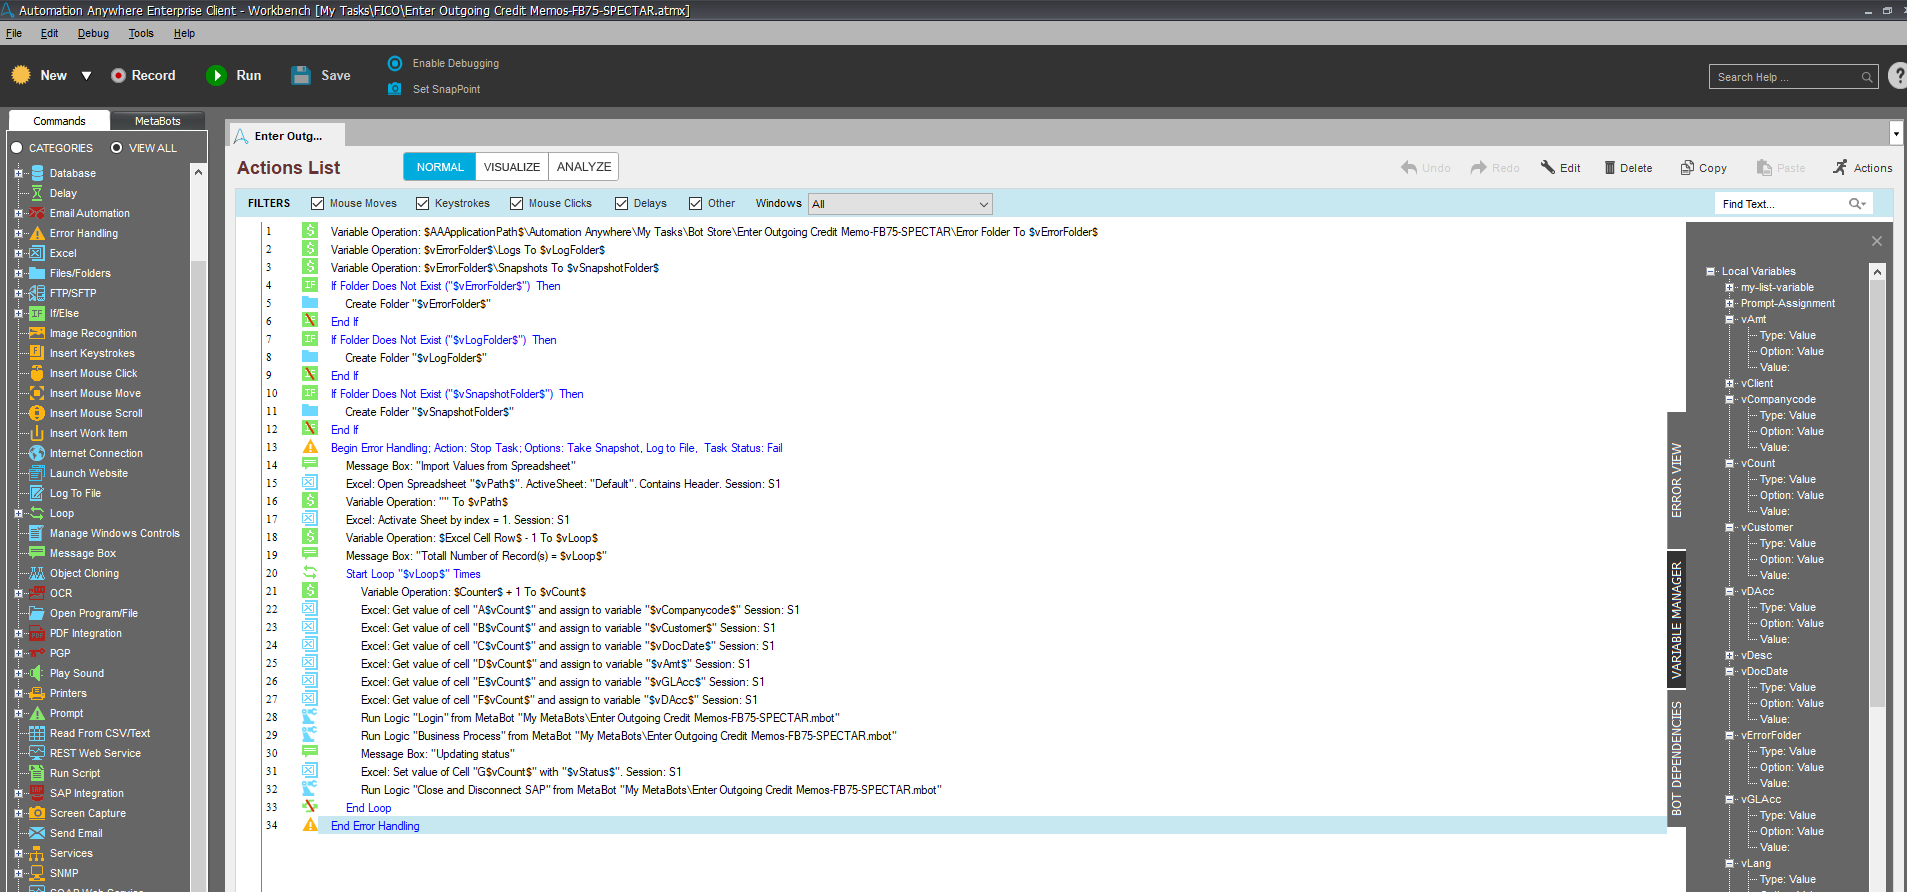This screenshot has height=892, width=1907.
Task: Select the Insert Mouse Click command
Action: coord(93,373)
